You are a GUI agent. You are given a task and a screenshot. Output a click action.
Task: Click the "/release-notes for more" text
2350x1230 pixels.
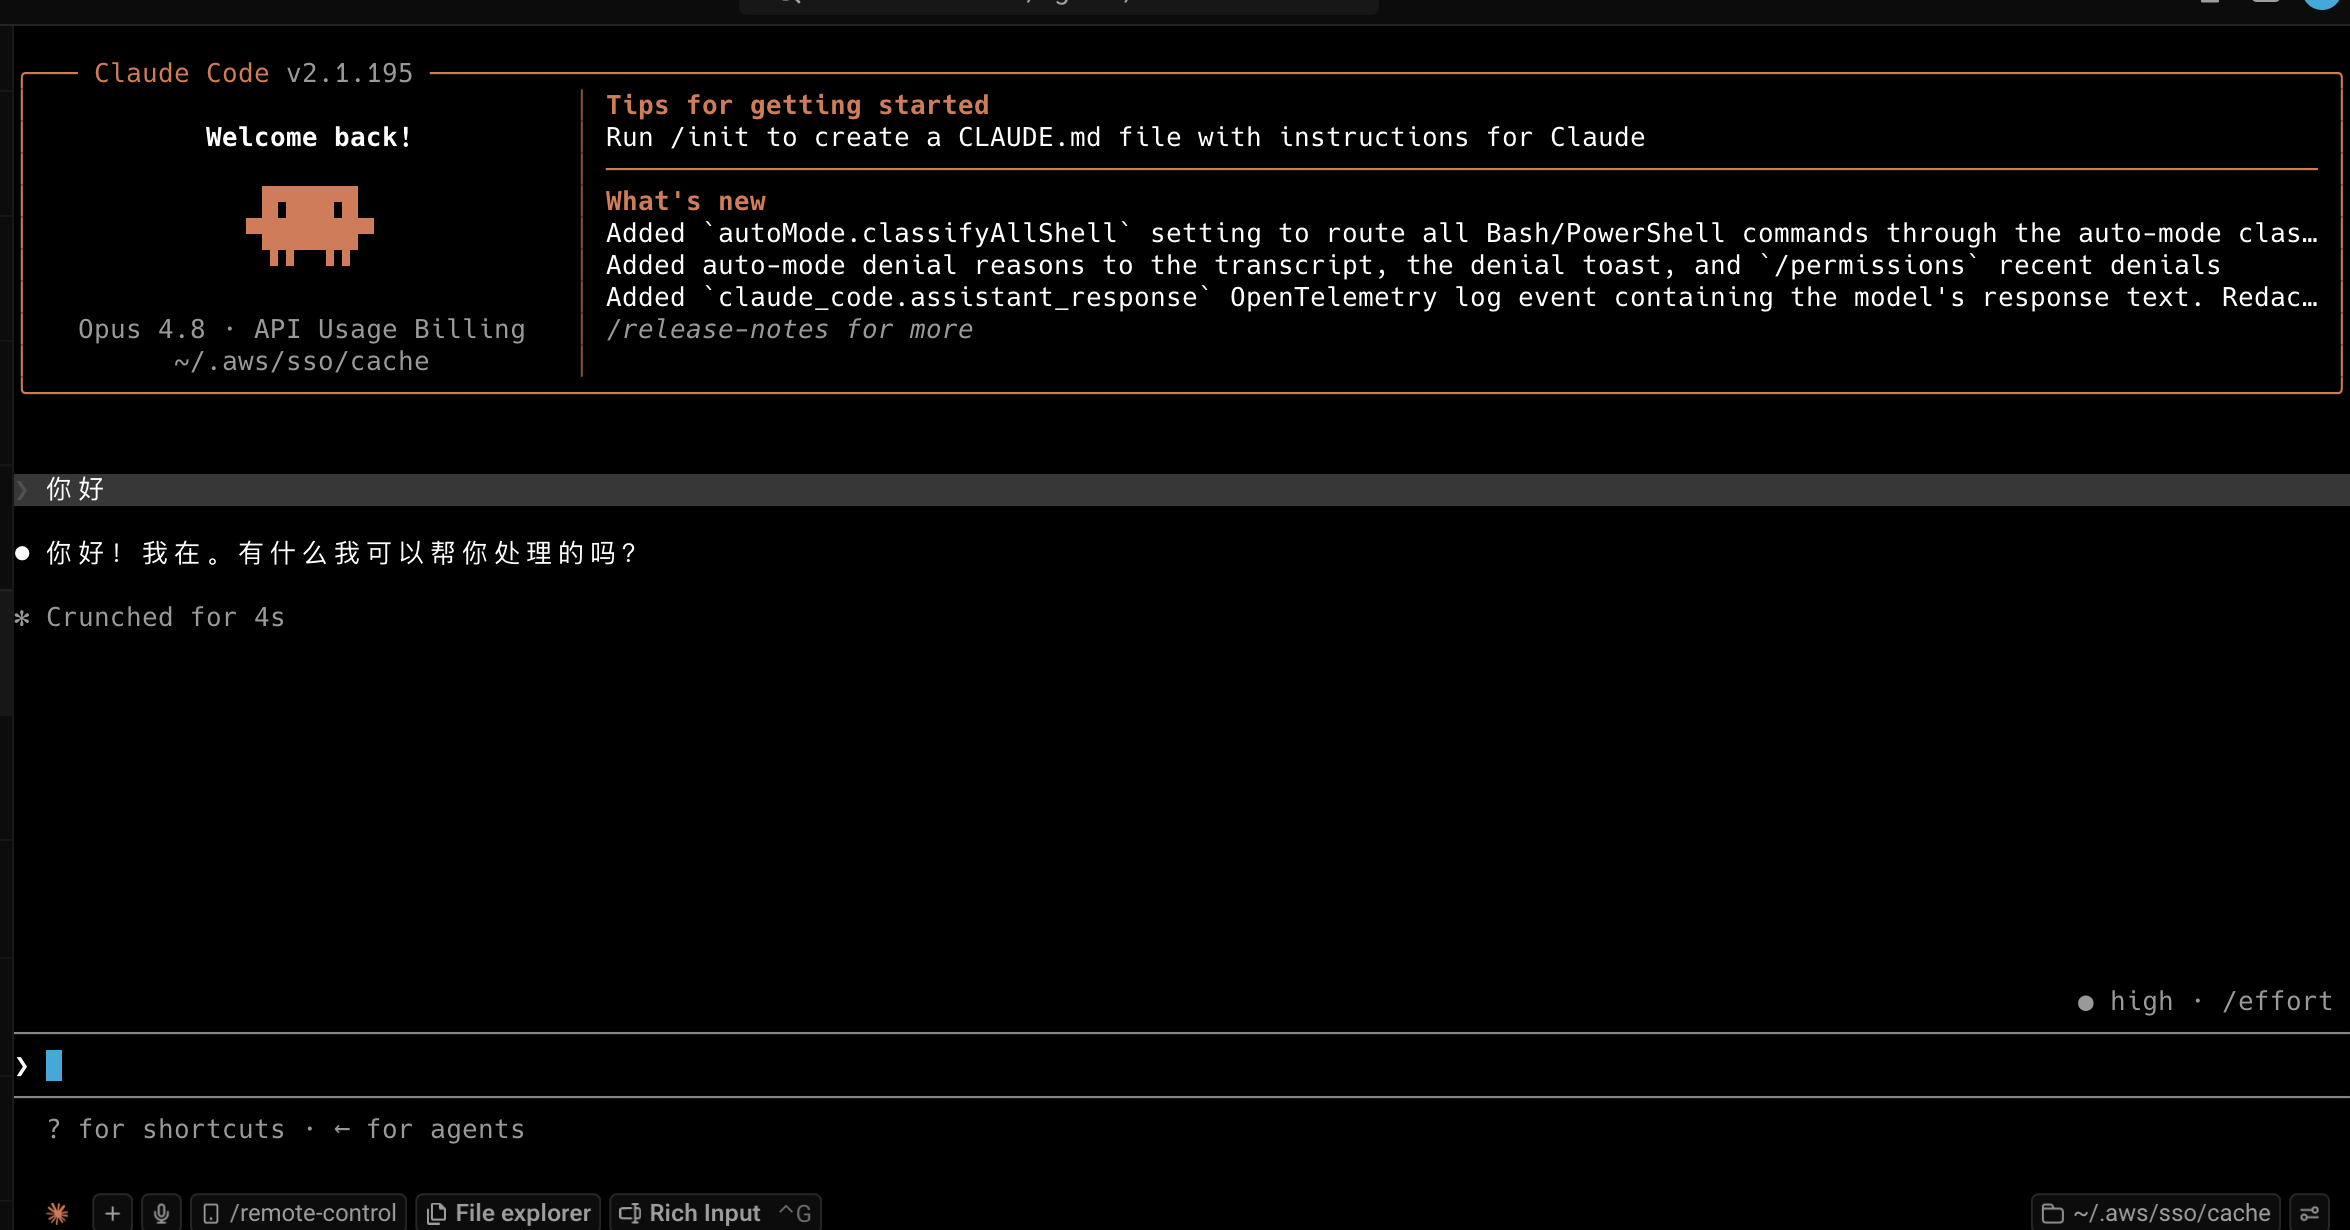(789, 329)
